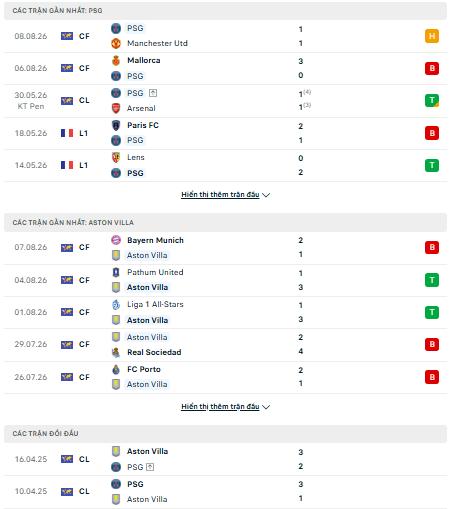Screen dimensions: 452x509
Task: Expand more Aston Villa matches list
Action: pos(220,407)
